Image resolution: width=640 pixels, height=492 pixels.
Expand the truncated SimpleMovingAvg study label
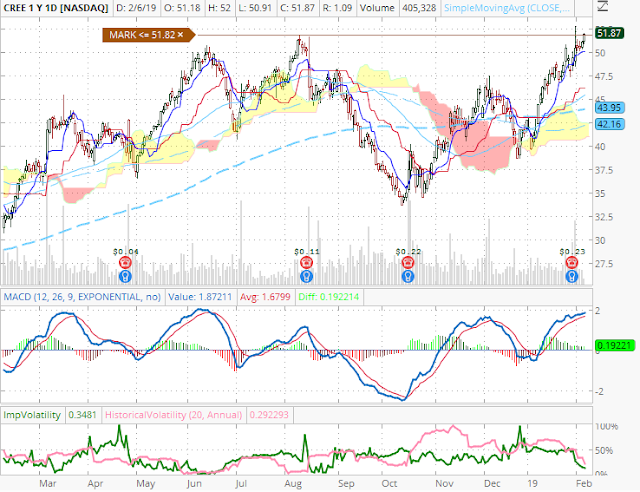[507, 8]
